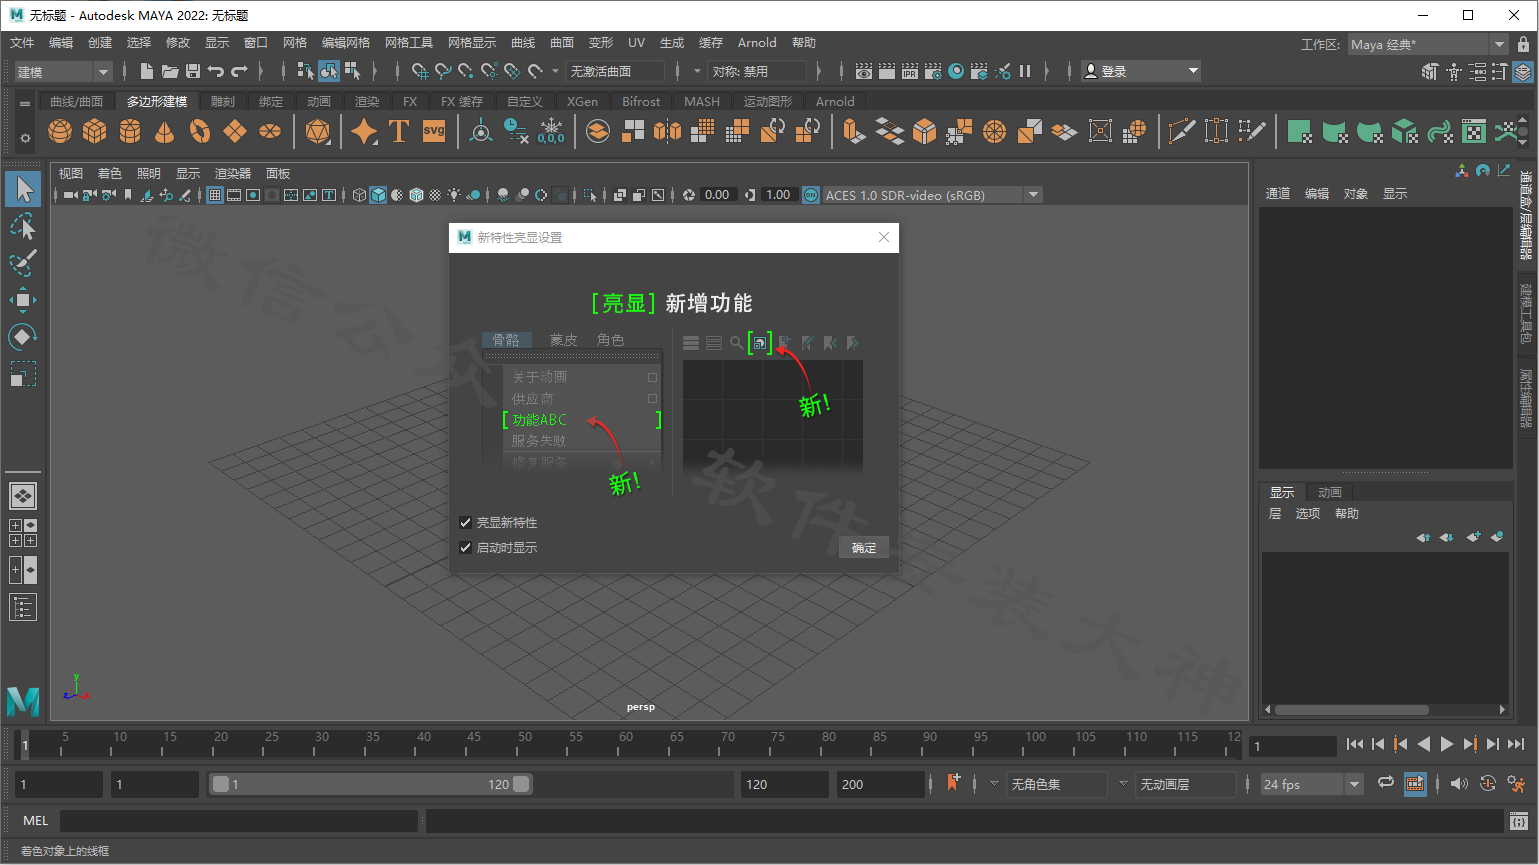Toggle the UI lock icon beside workspace
This screenshot has width=1539, height=865.
(x=1524, y=44)
